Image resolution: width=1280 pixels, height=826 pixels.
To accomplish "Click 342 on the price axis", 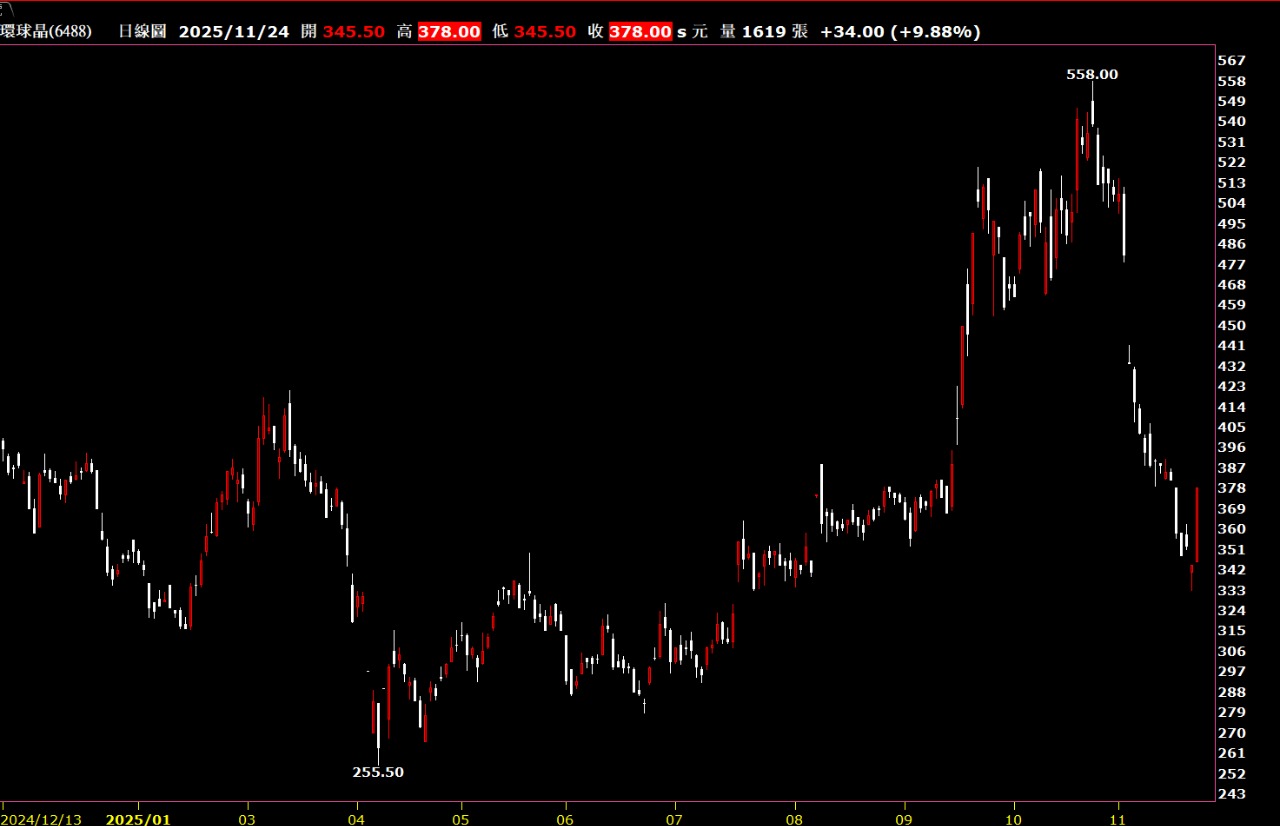I will pos(1232,570).
